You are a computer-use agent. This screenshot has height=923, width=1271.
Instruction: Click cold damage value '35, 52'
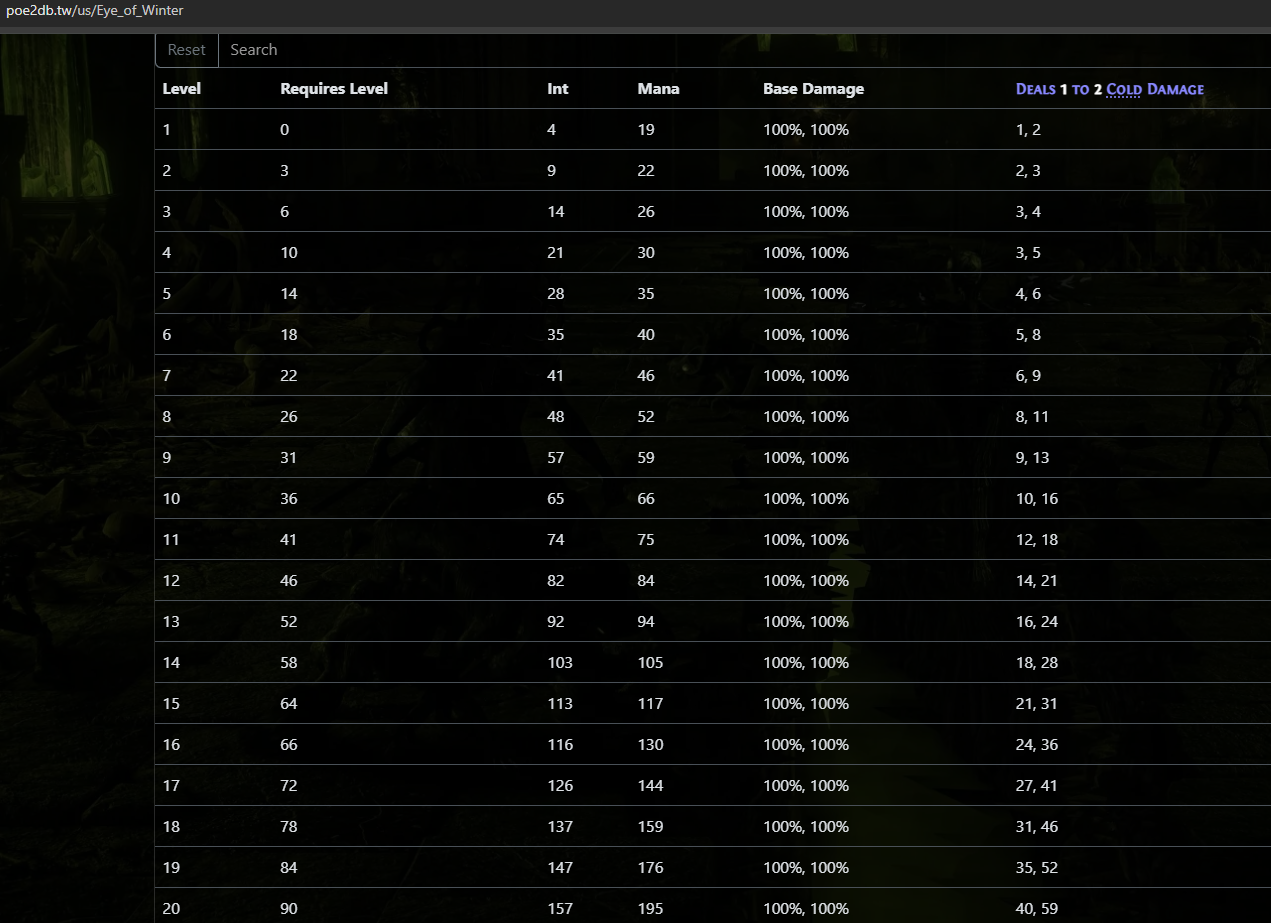click(x=1037, y=868)
